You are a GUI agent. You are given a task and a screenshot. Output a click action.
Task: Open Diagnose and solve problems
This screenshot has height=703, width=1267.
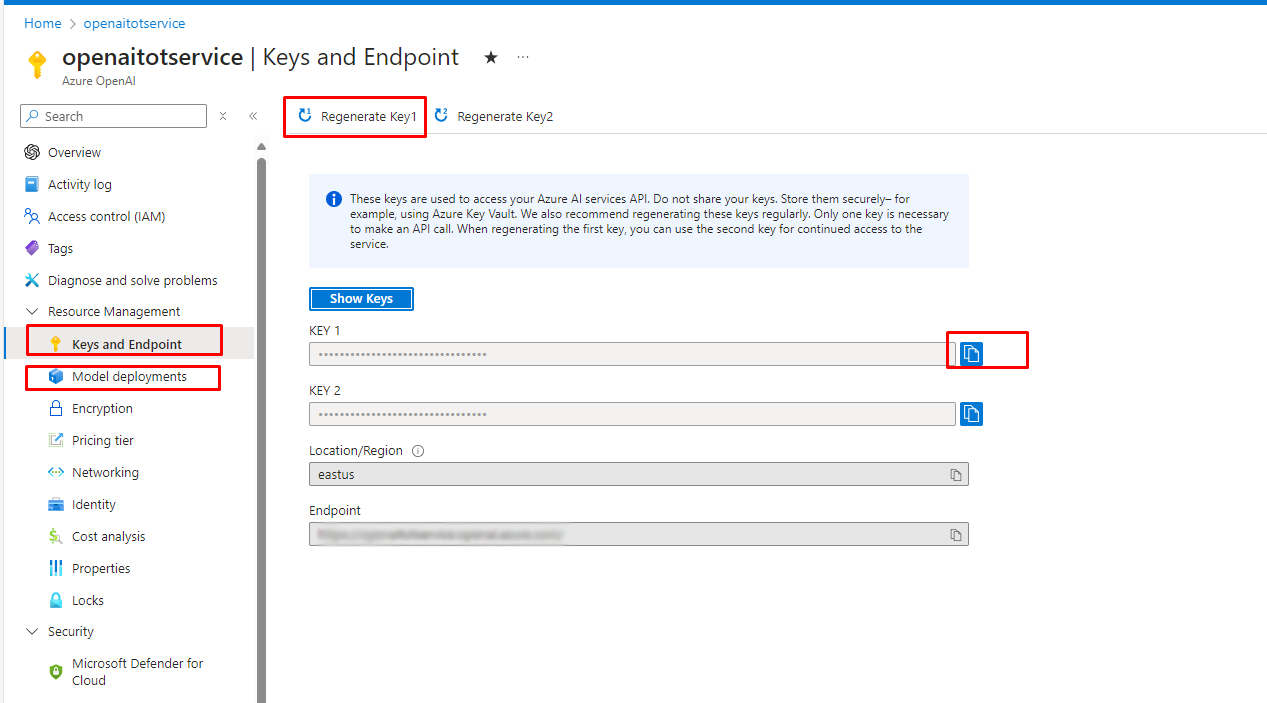point(132,281)
